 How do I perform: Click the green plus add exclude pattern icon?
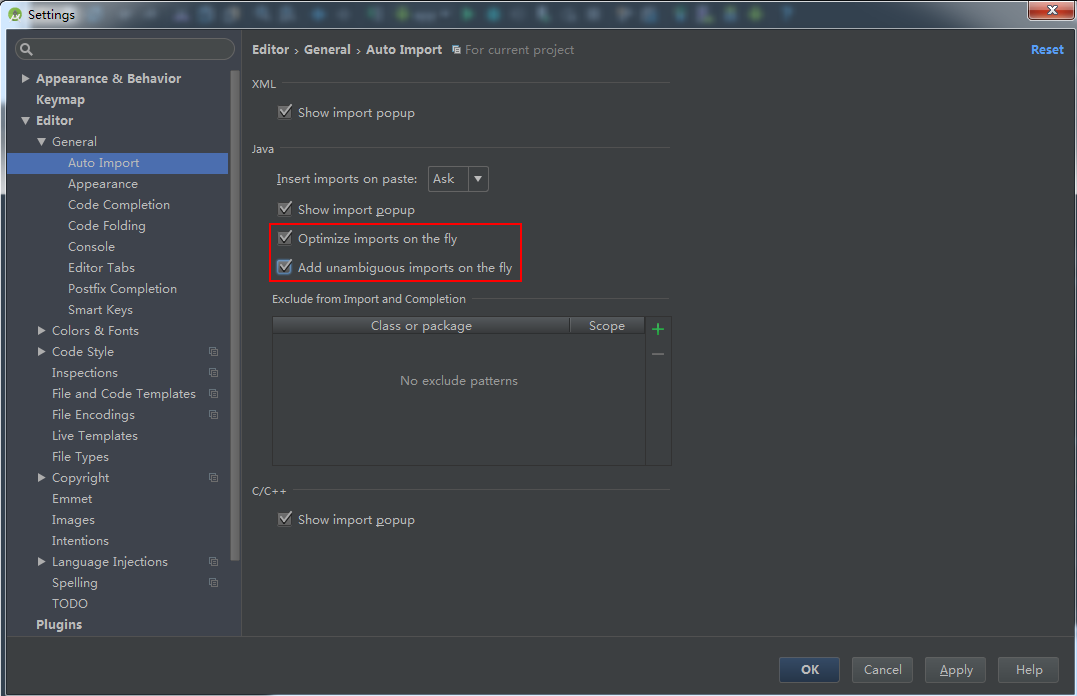[x=657, y=329]
